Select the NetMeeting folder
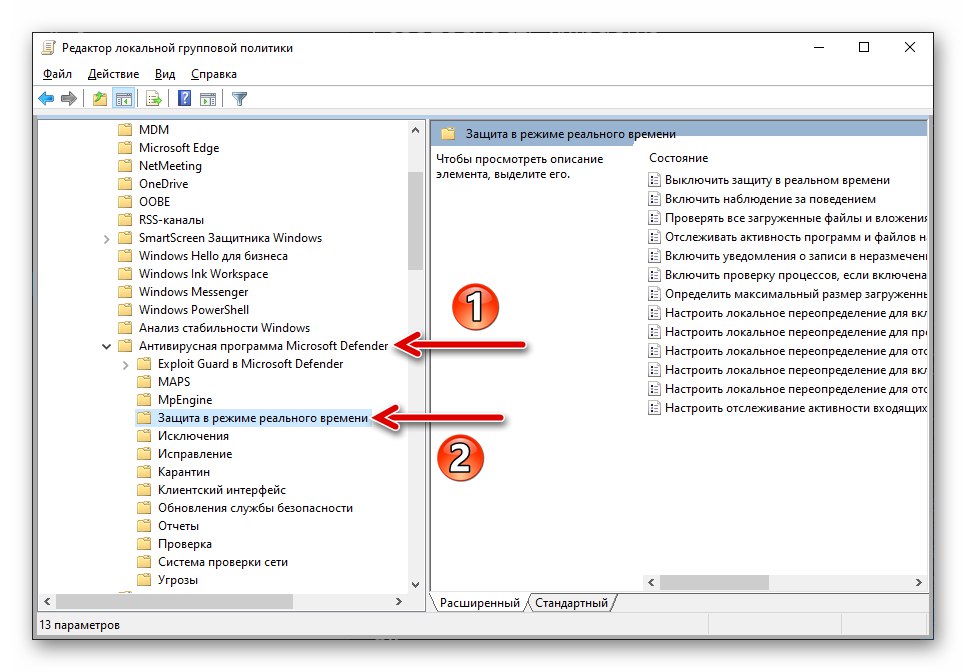966x672 pixels. (160, 166)
